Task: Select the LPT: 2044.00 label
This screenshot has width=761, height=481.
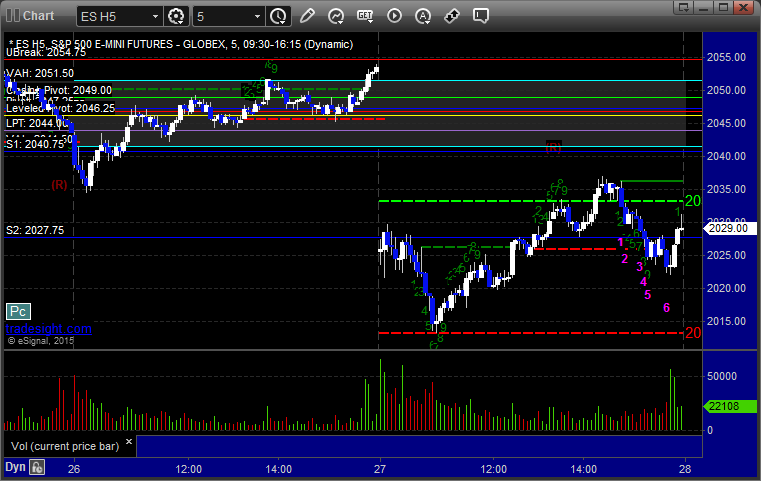Action: click(37, 123)
